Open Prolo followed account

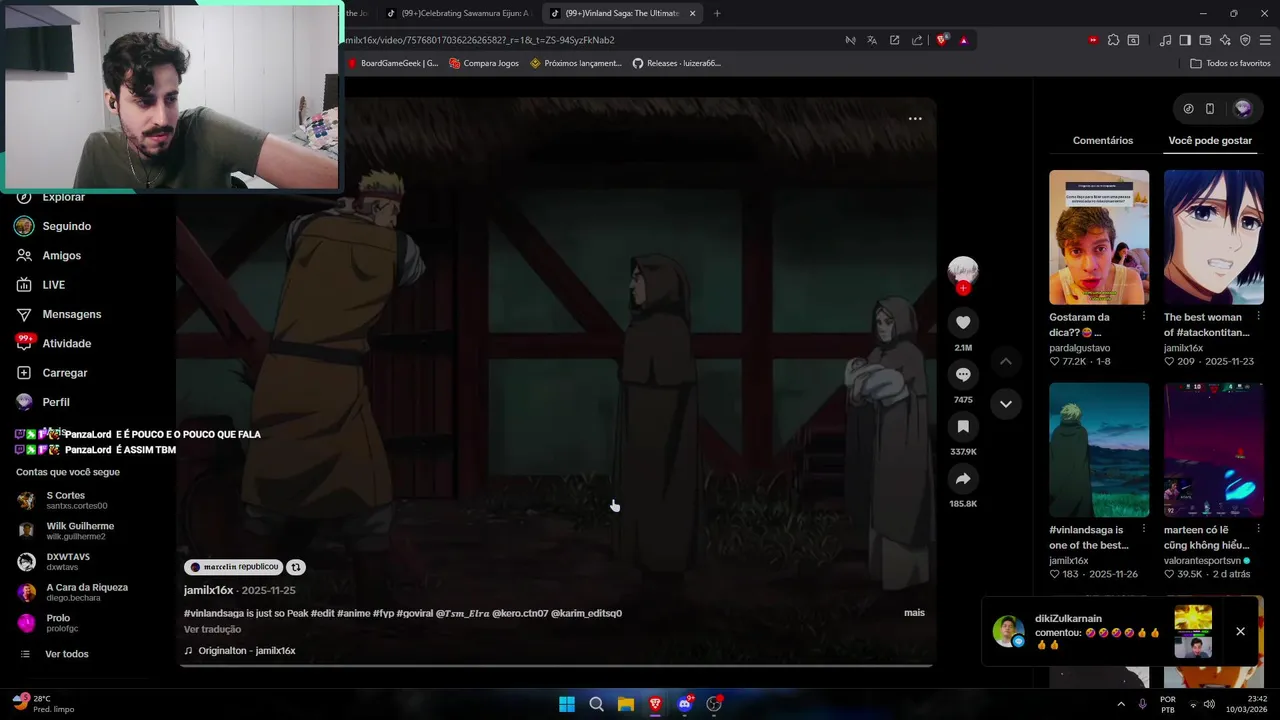click(x=58, y=623)
